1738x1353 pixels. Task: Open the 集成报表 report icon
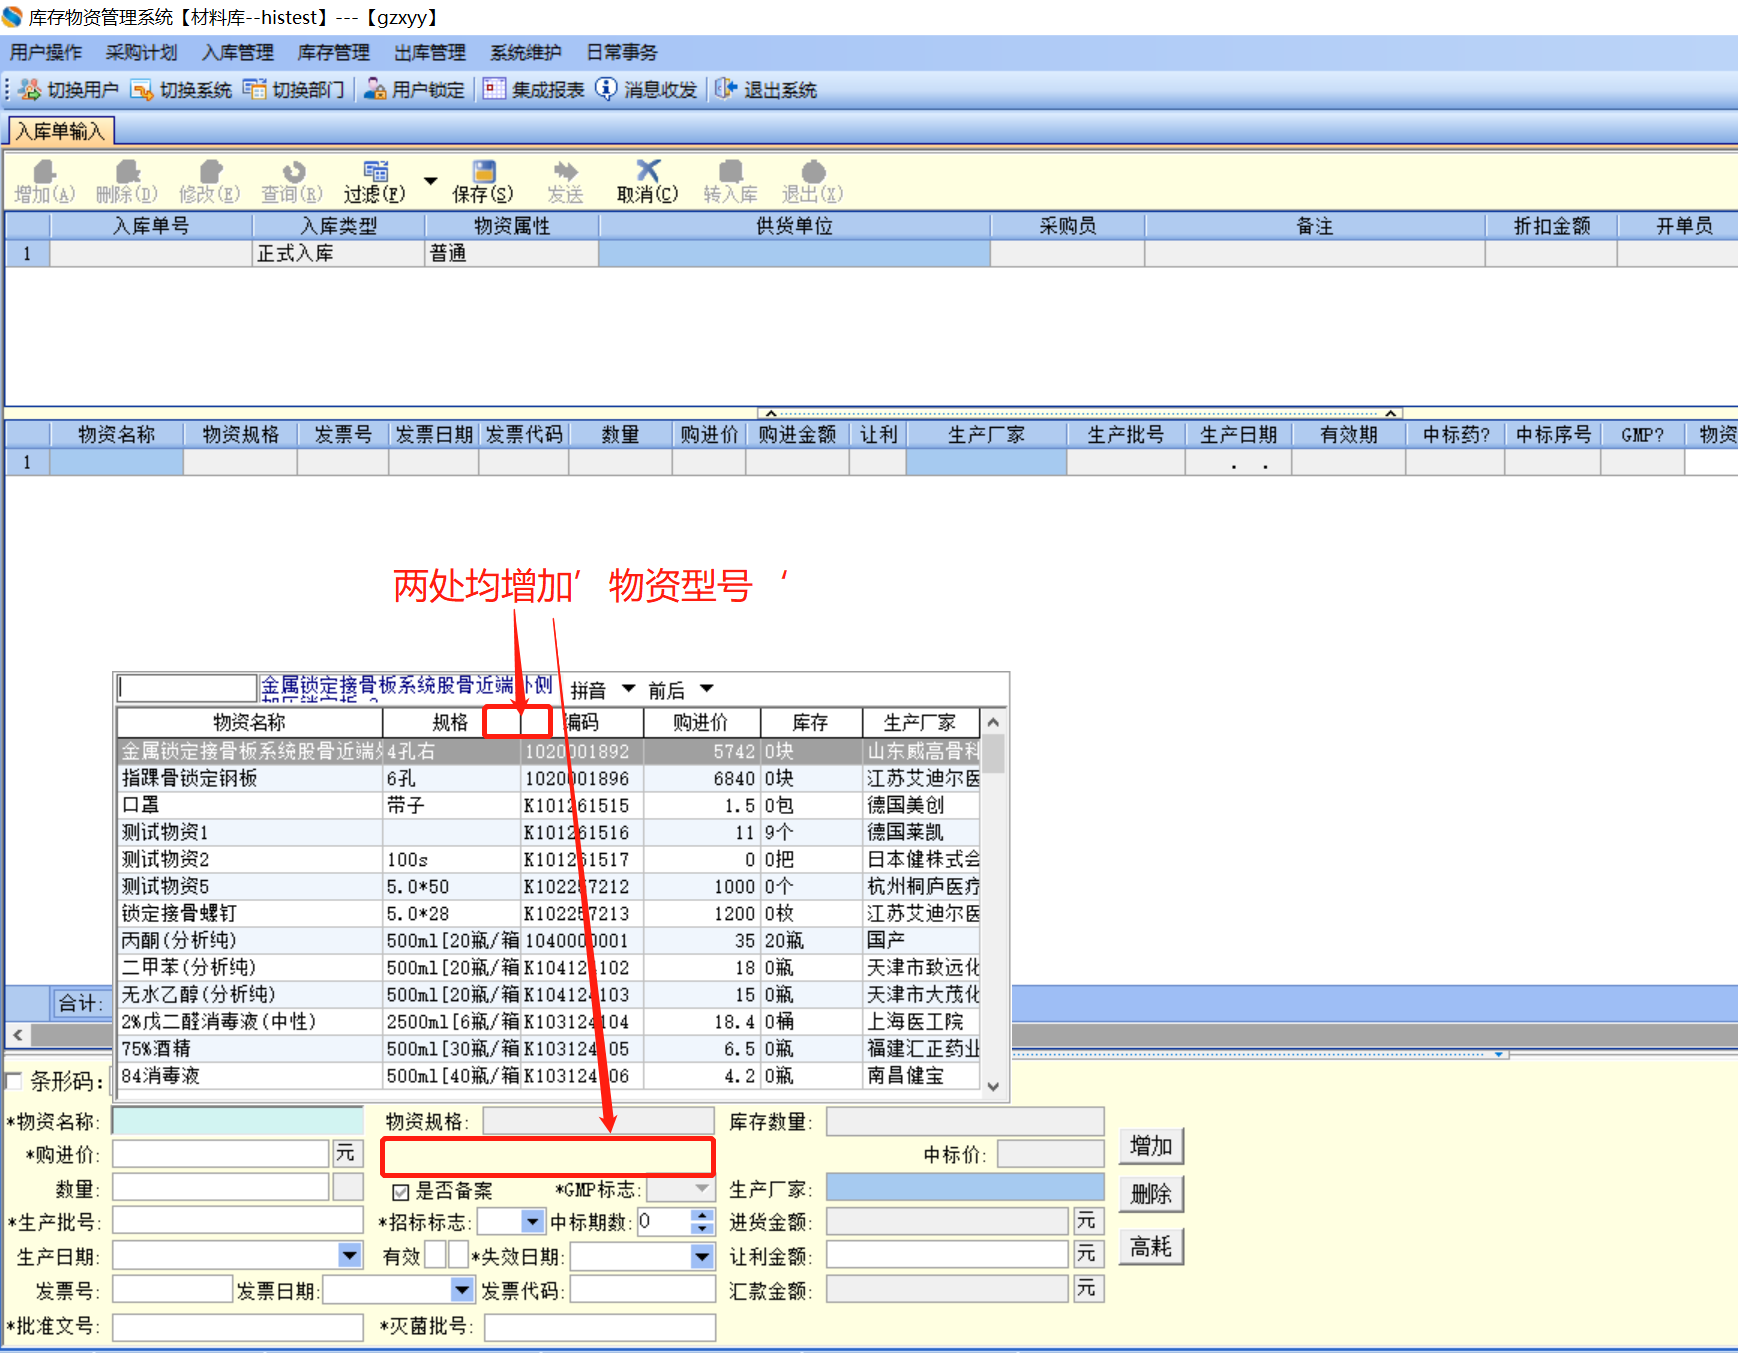point(494,89)
